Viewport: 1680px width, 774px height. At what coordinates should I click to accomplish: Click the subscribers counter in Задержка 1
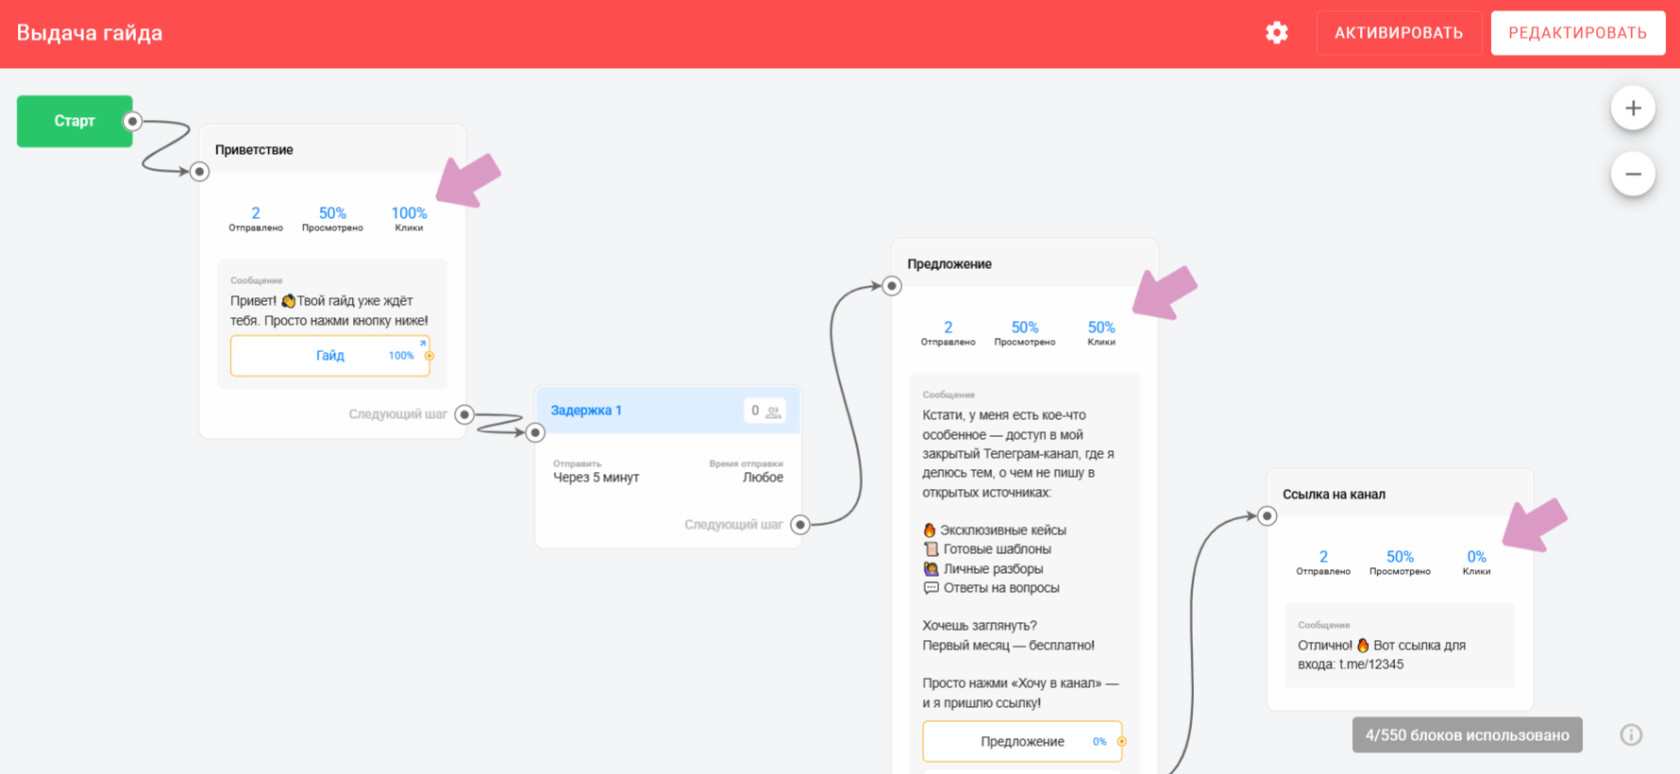[766, 411]
